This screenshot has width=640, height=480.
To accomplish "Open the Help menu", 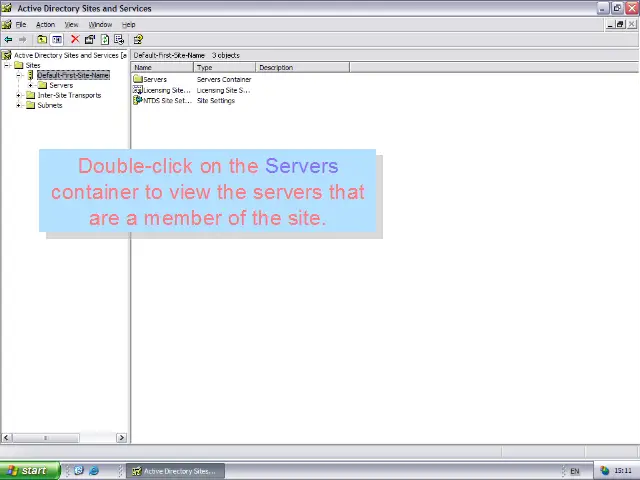I will (x=129, y=24).
